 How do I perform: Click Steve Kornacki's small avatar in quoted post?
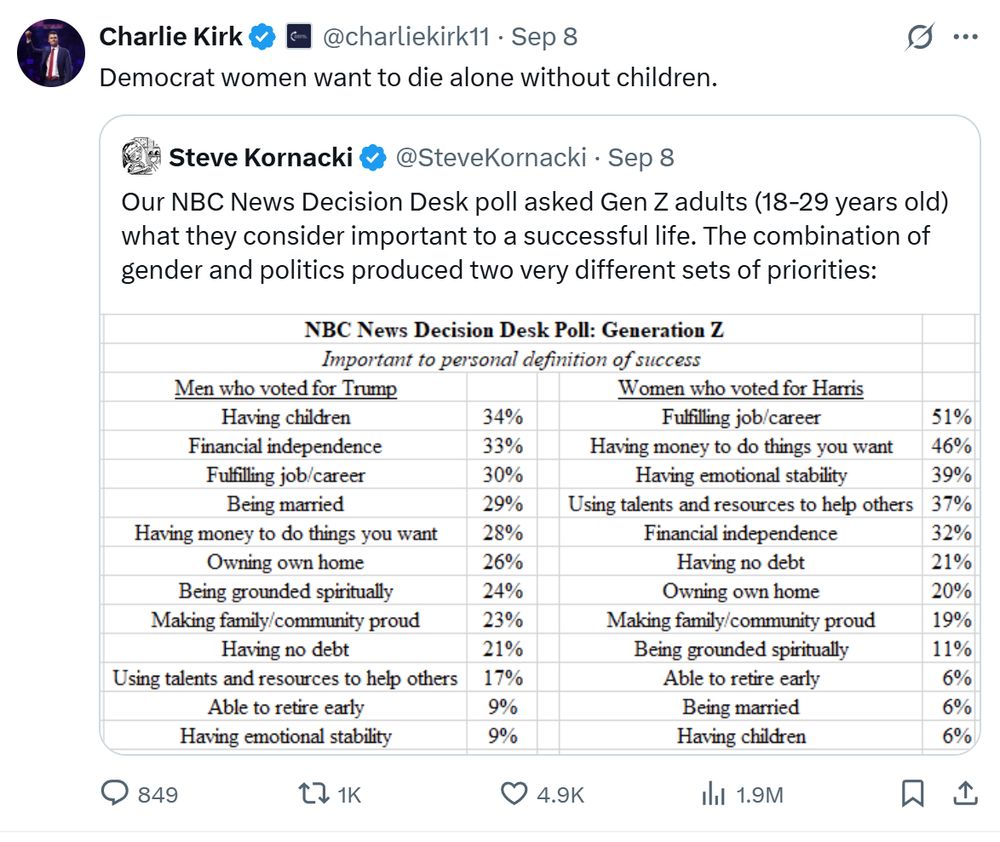141,157
